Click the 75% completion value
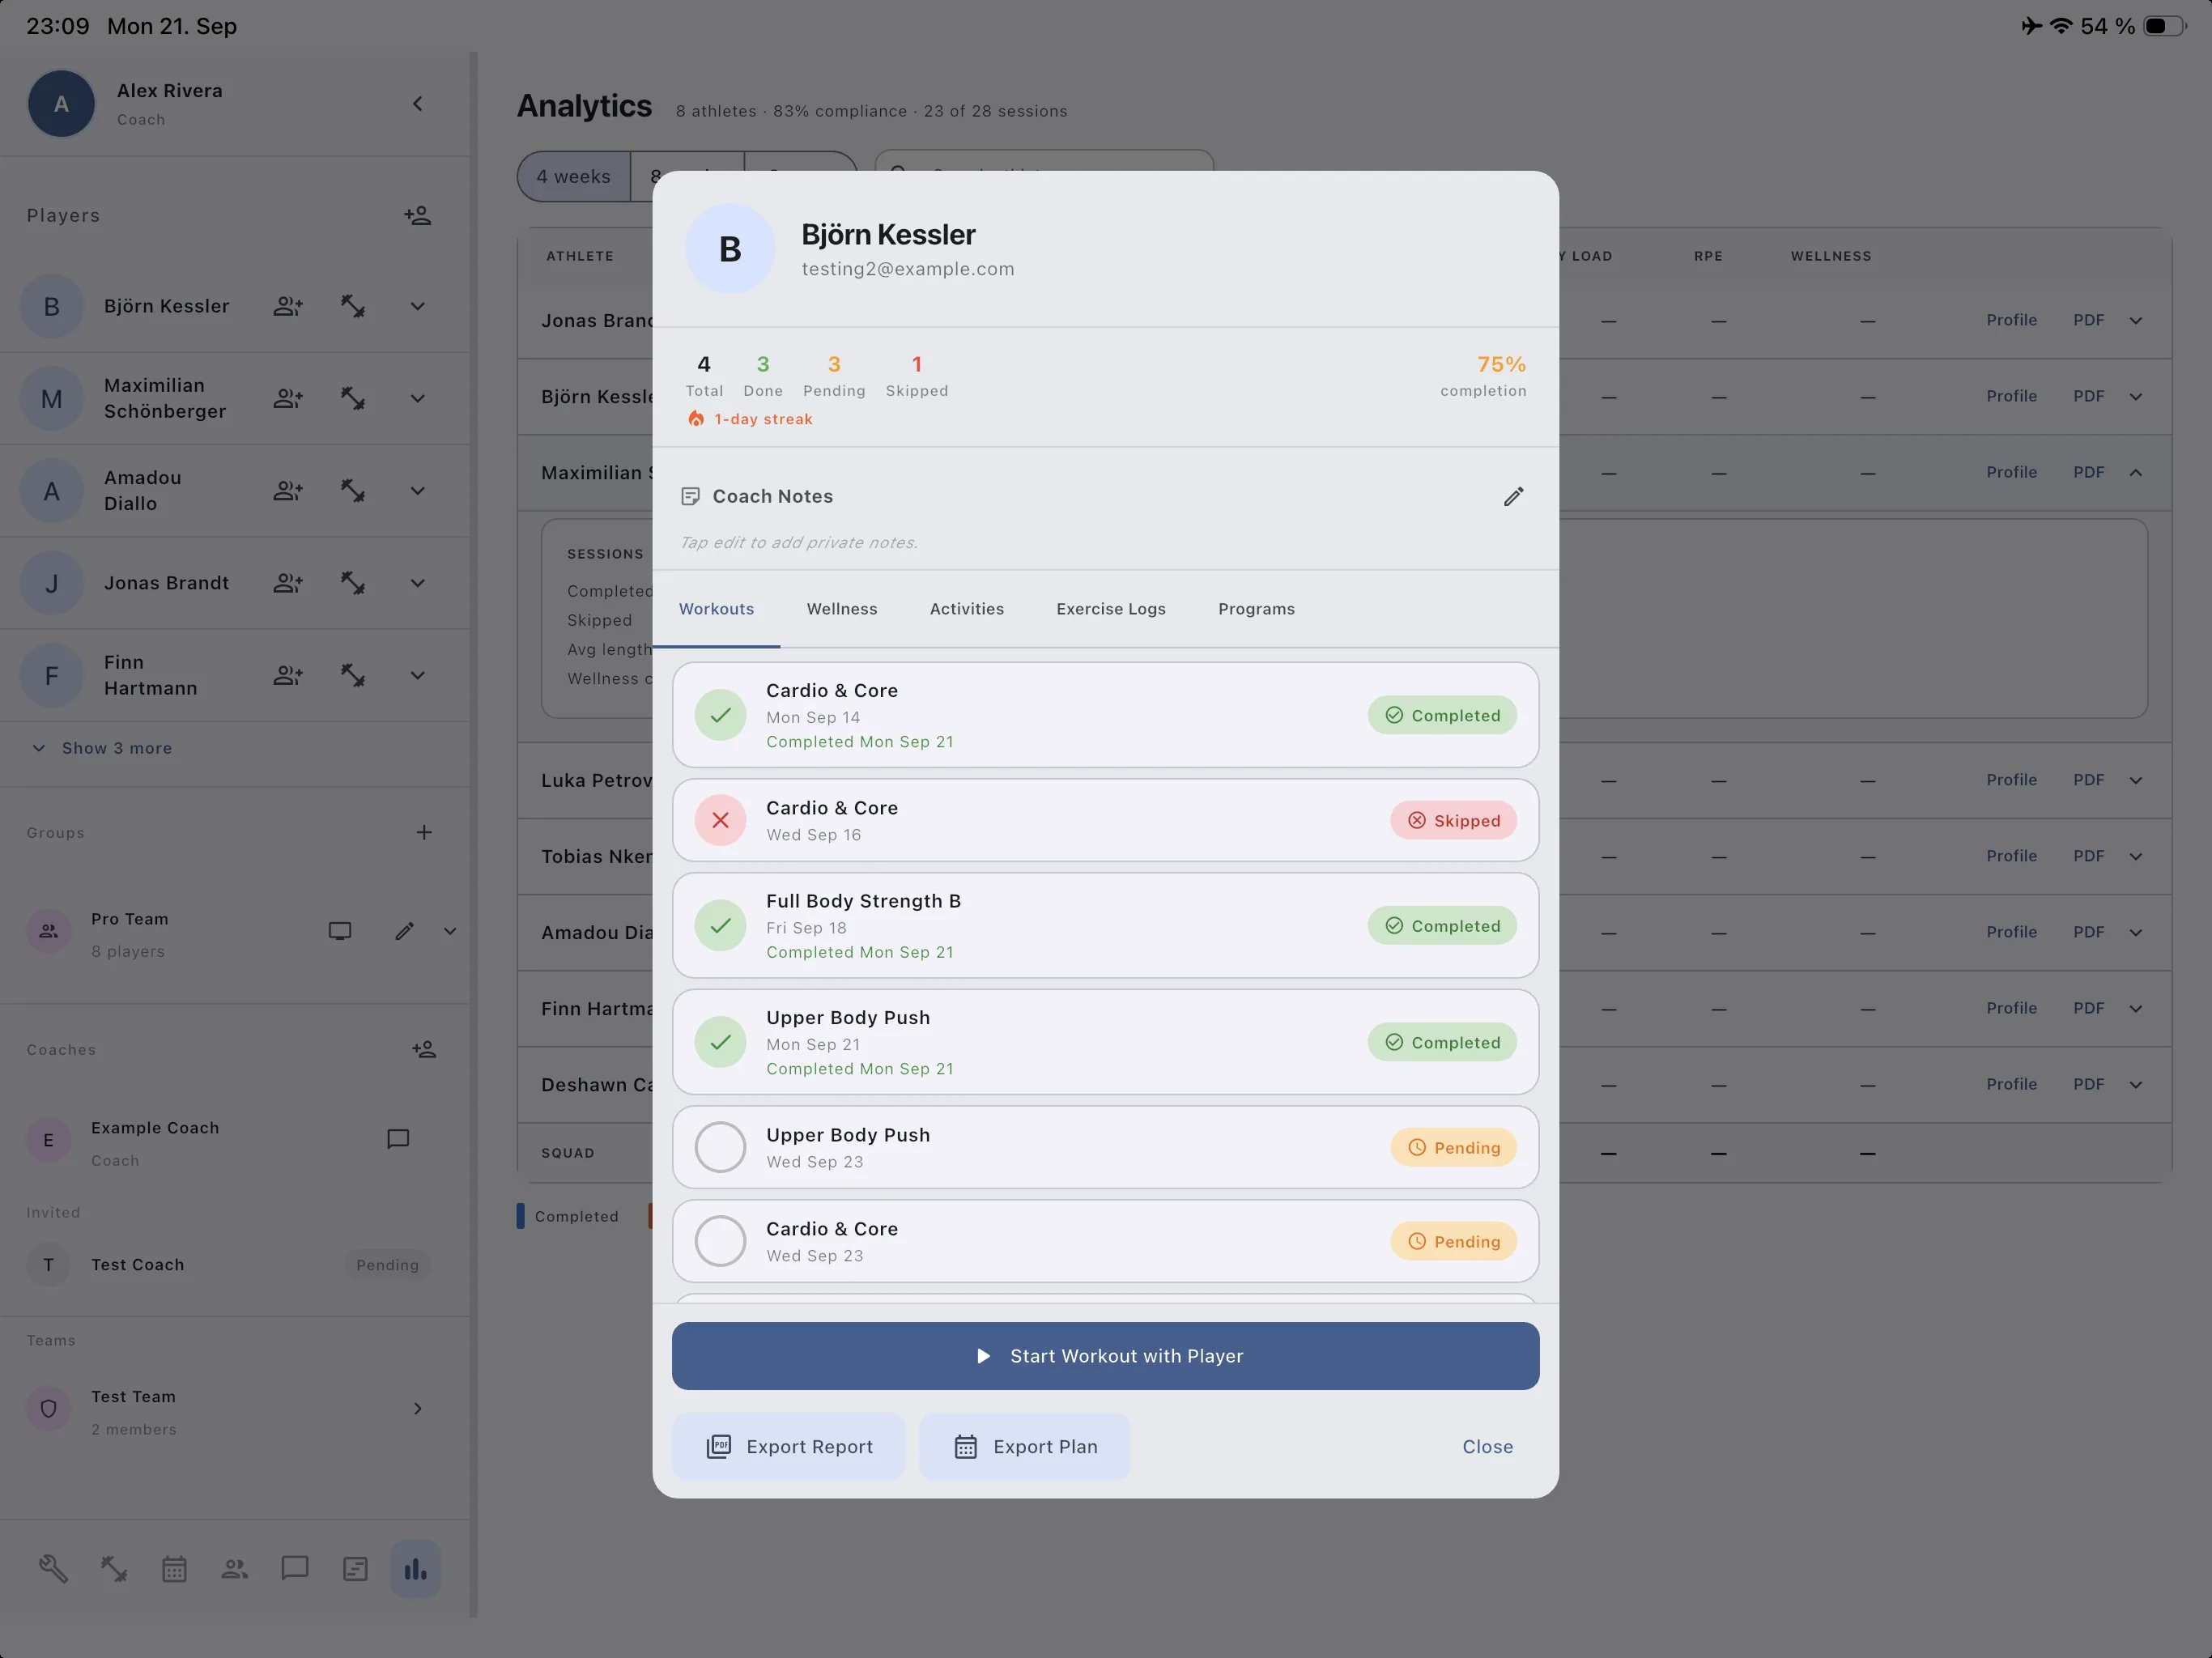Viewport: 2212px width, 1658px height. (x=1501, y=364)
